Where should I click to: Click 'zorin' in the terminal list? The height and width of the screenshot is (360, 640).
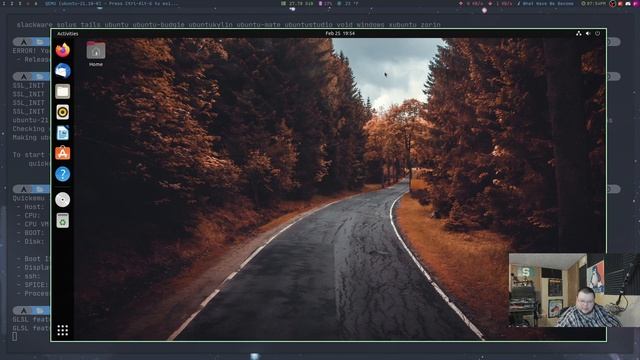tap(431, 24)
